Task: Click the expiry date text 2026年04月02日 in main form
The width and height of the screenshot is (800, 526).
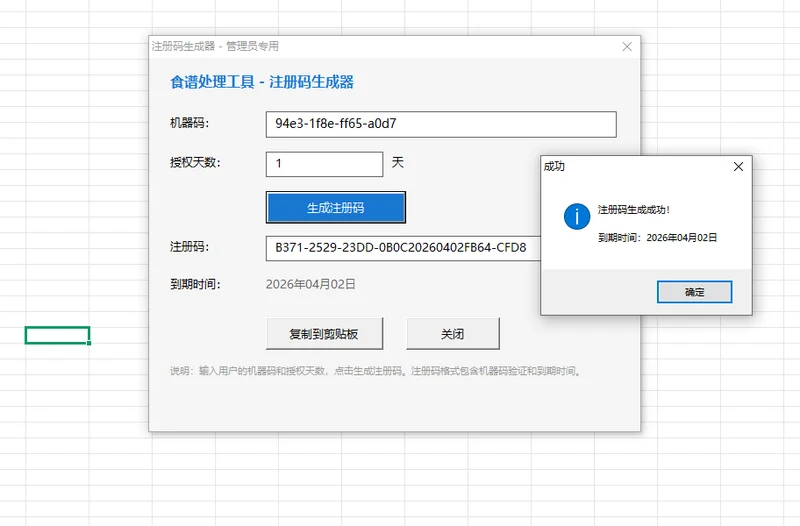Action: point(310,284)
